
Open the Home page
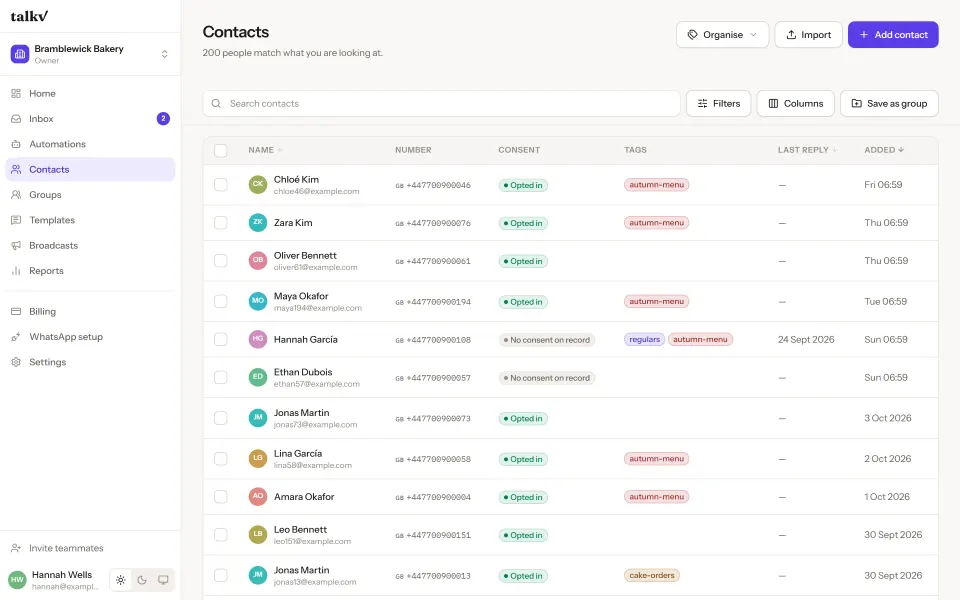(90, 94)
